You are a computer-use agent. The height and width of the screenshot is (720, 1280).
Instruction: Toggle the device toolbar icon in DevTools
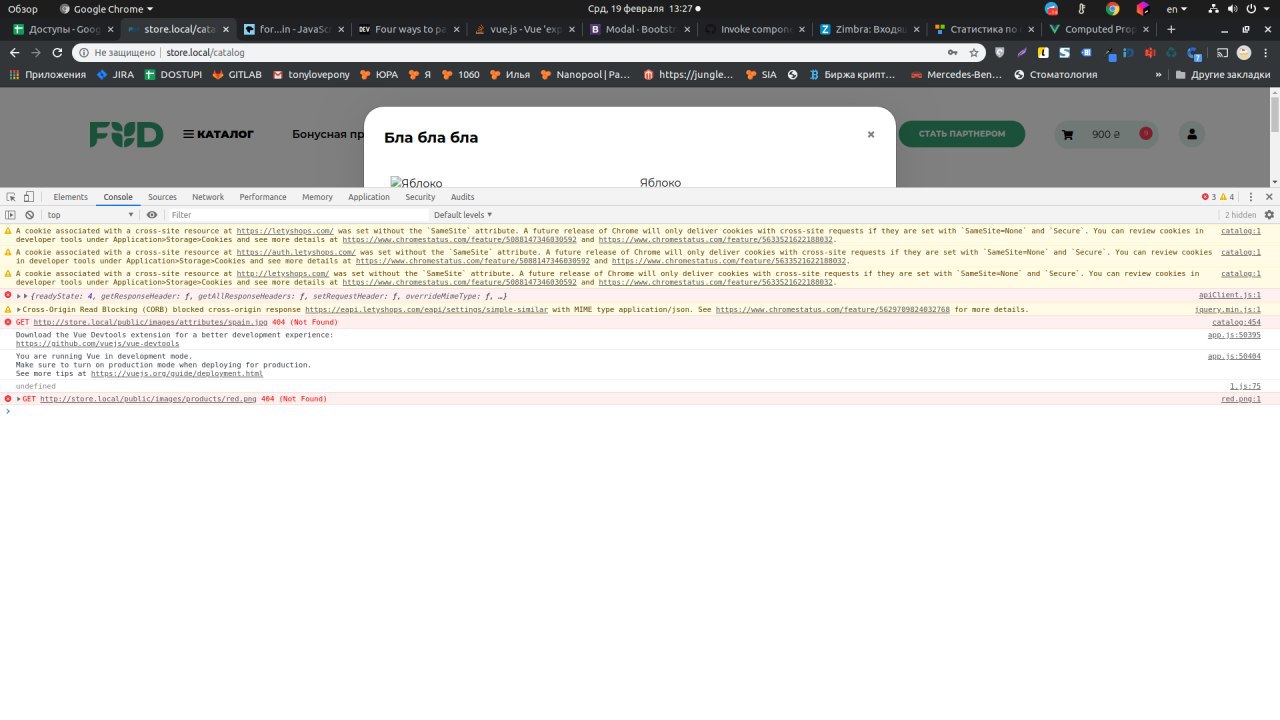[x=29, y=197]
